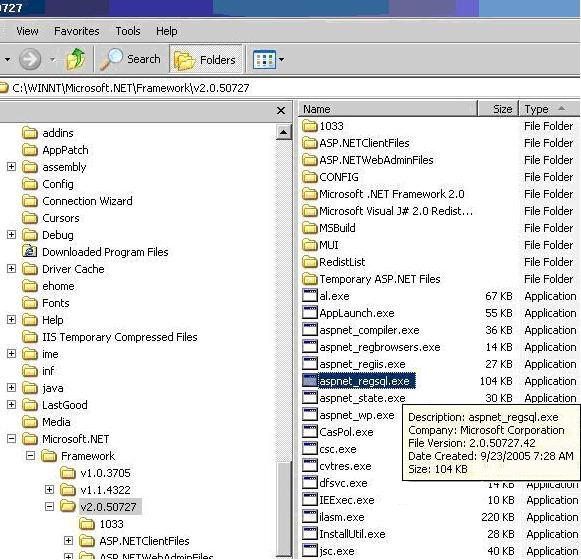The image size is (581, 560).
Task: Open the Views button menu
Action: coord(268,59)
